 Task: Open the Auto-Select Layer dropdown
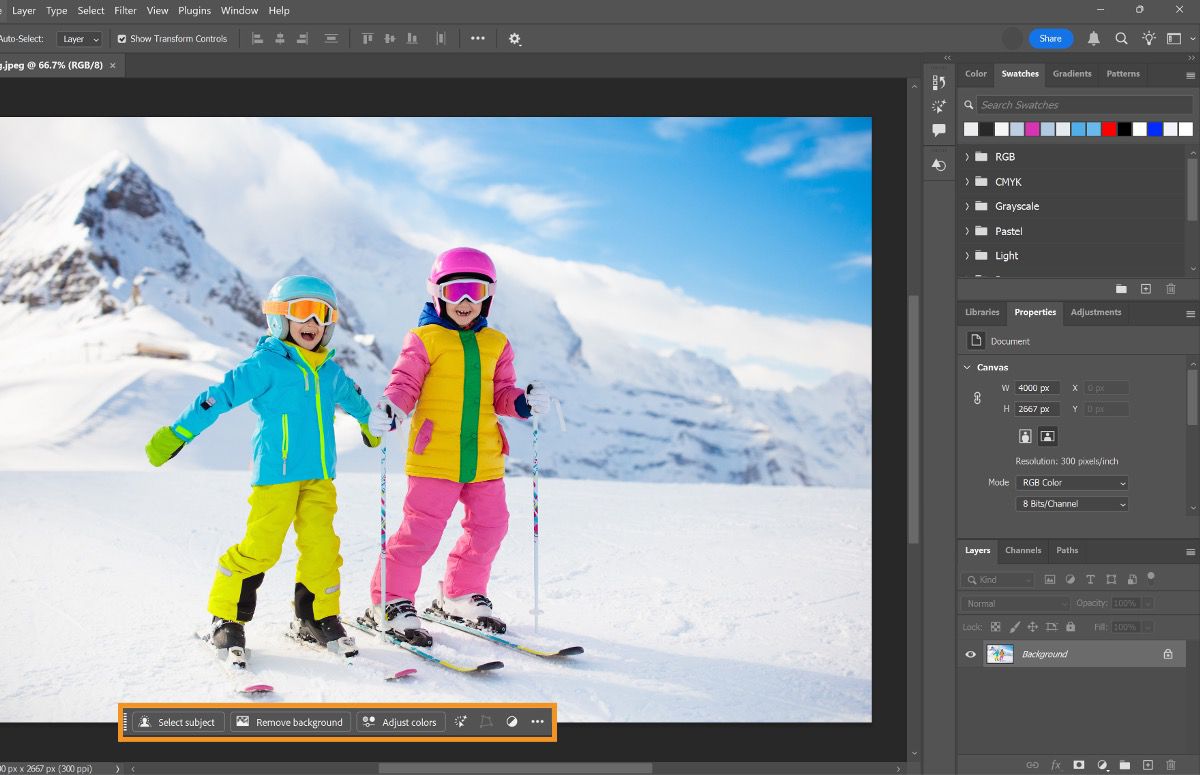pyautogui.click(x=79, y=38)
